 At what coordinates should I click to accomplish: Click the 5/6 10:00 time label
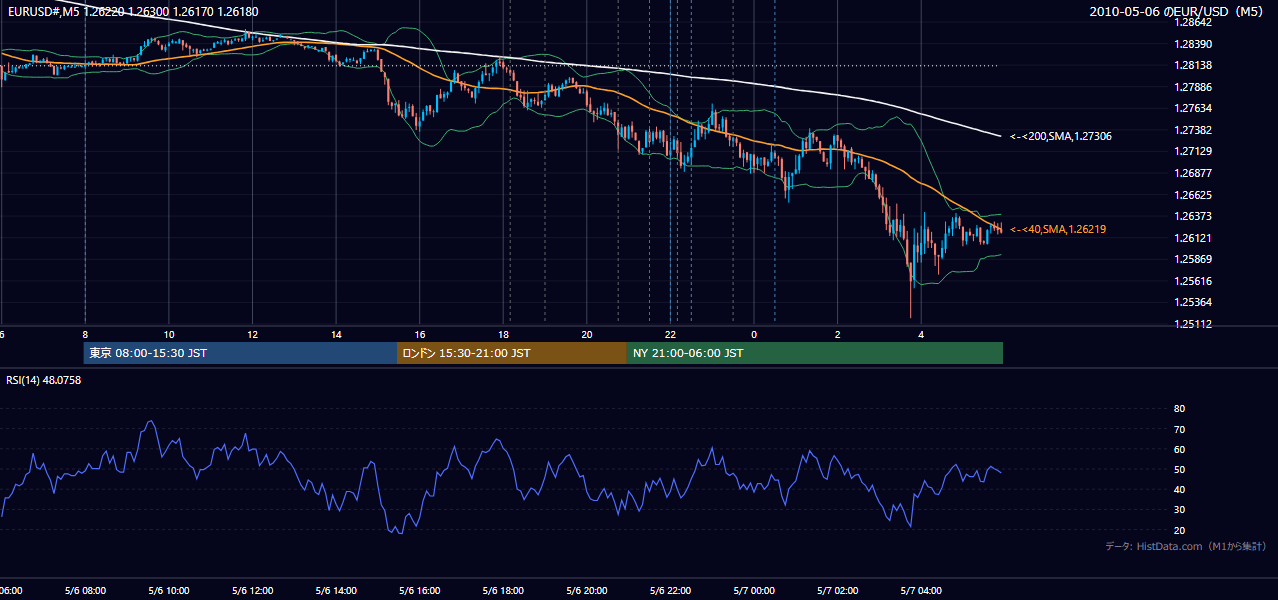click(x=169, y=590)
